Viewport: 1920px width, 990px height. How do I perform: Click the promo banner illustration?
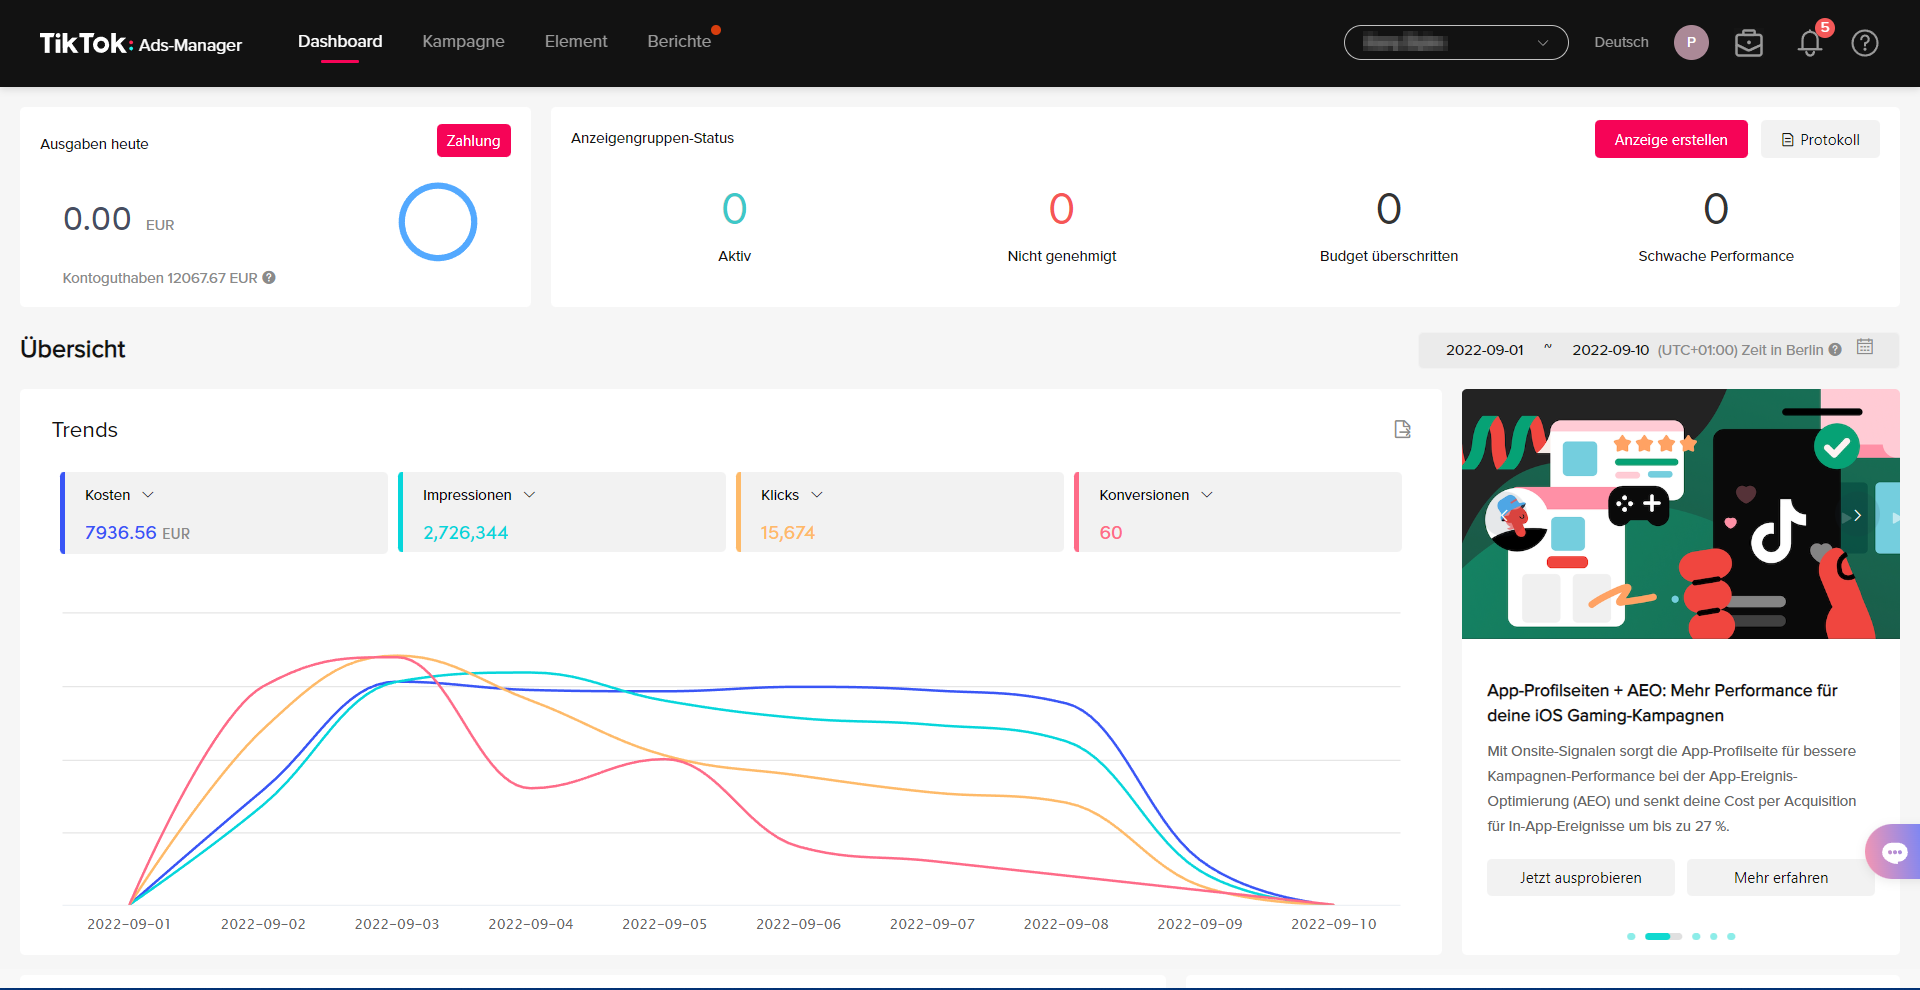click(x=1680, y=514)
